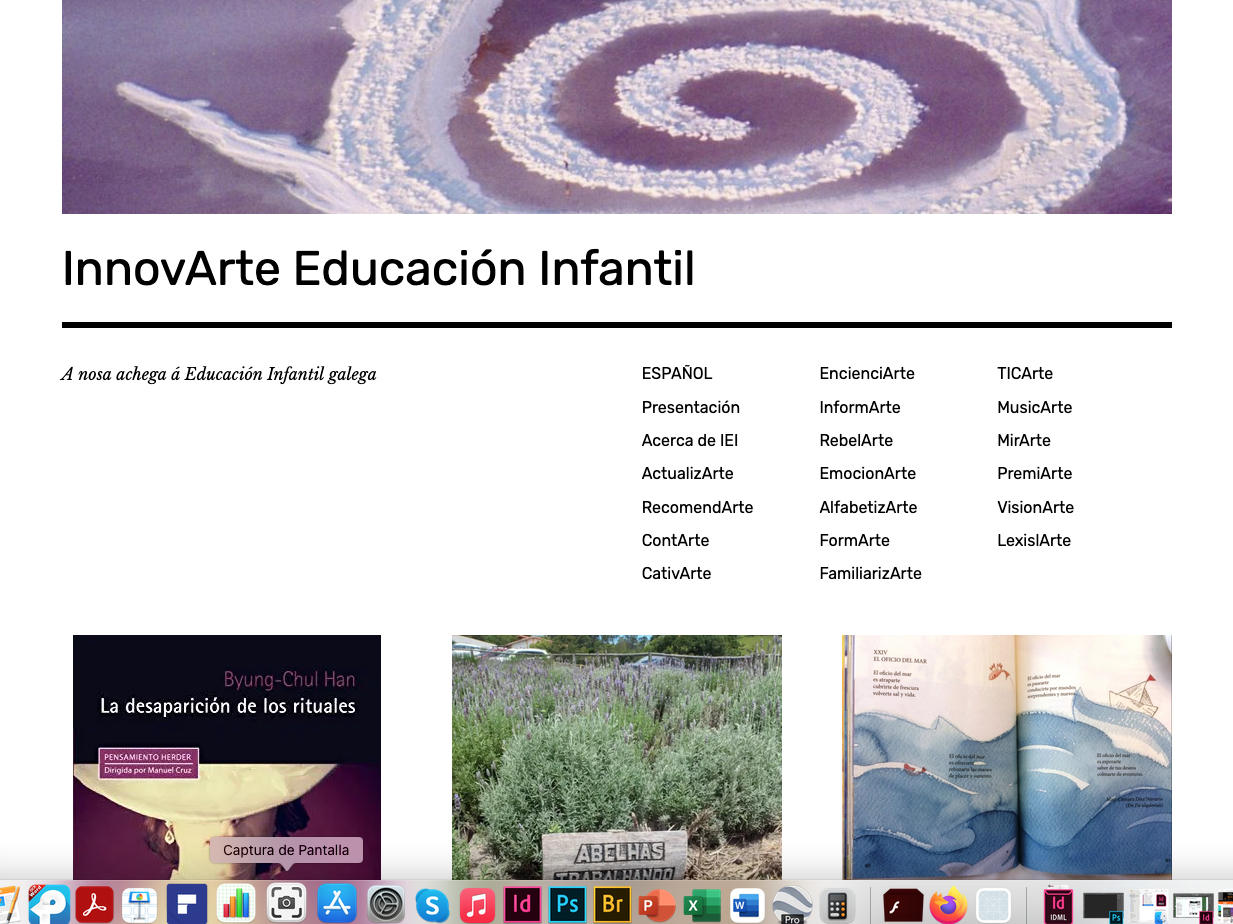
Task: Select the EmocionArte navigation link
Action: [x=867, y=474]
